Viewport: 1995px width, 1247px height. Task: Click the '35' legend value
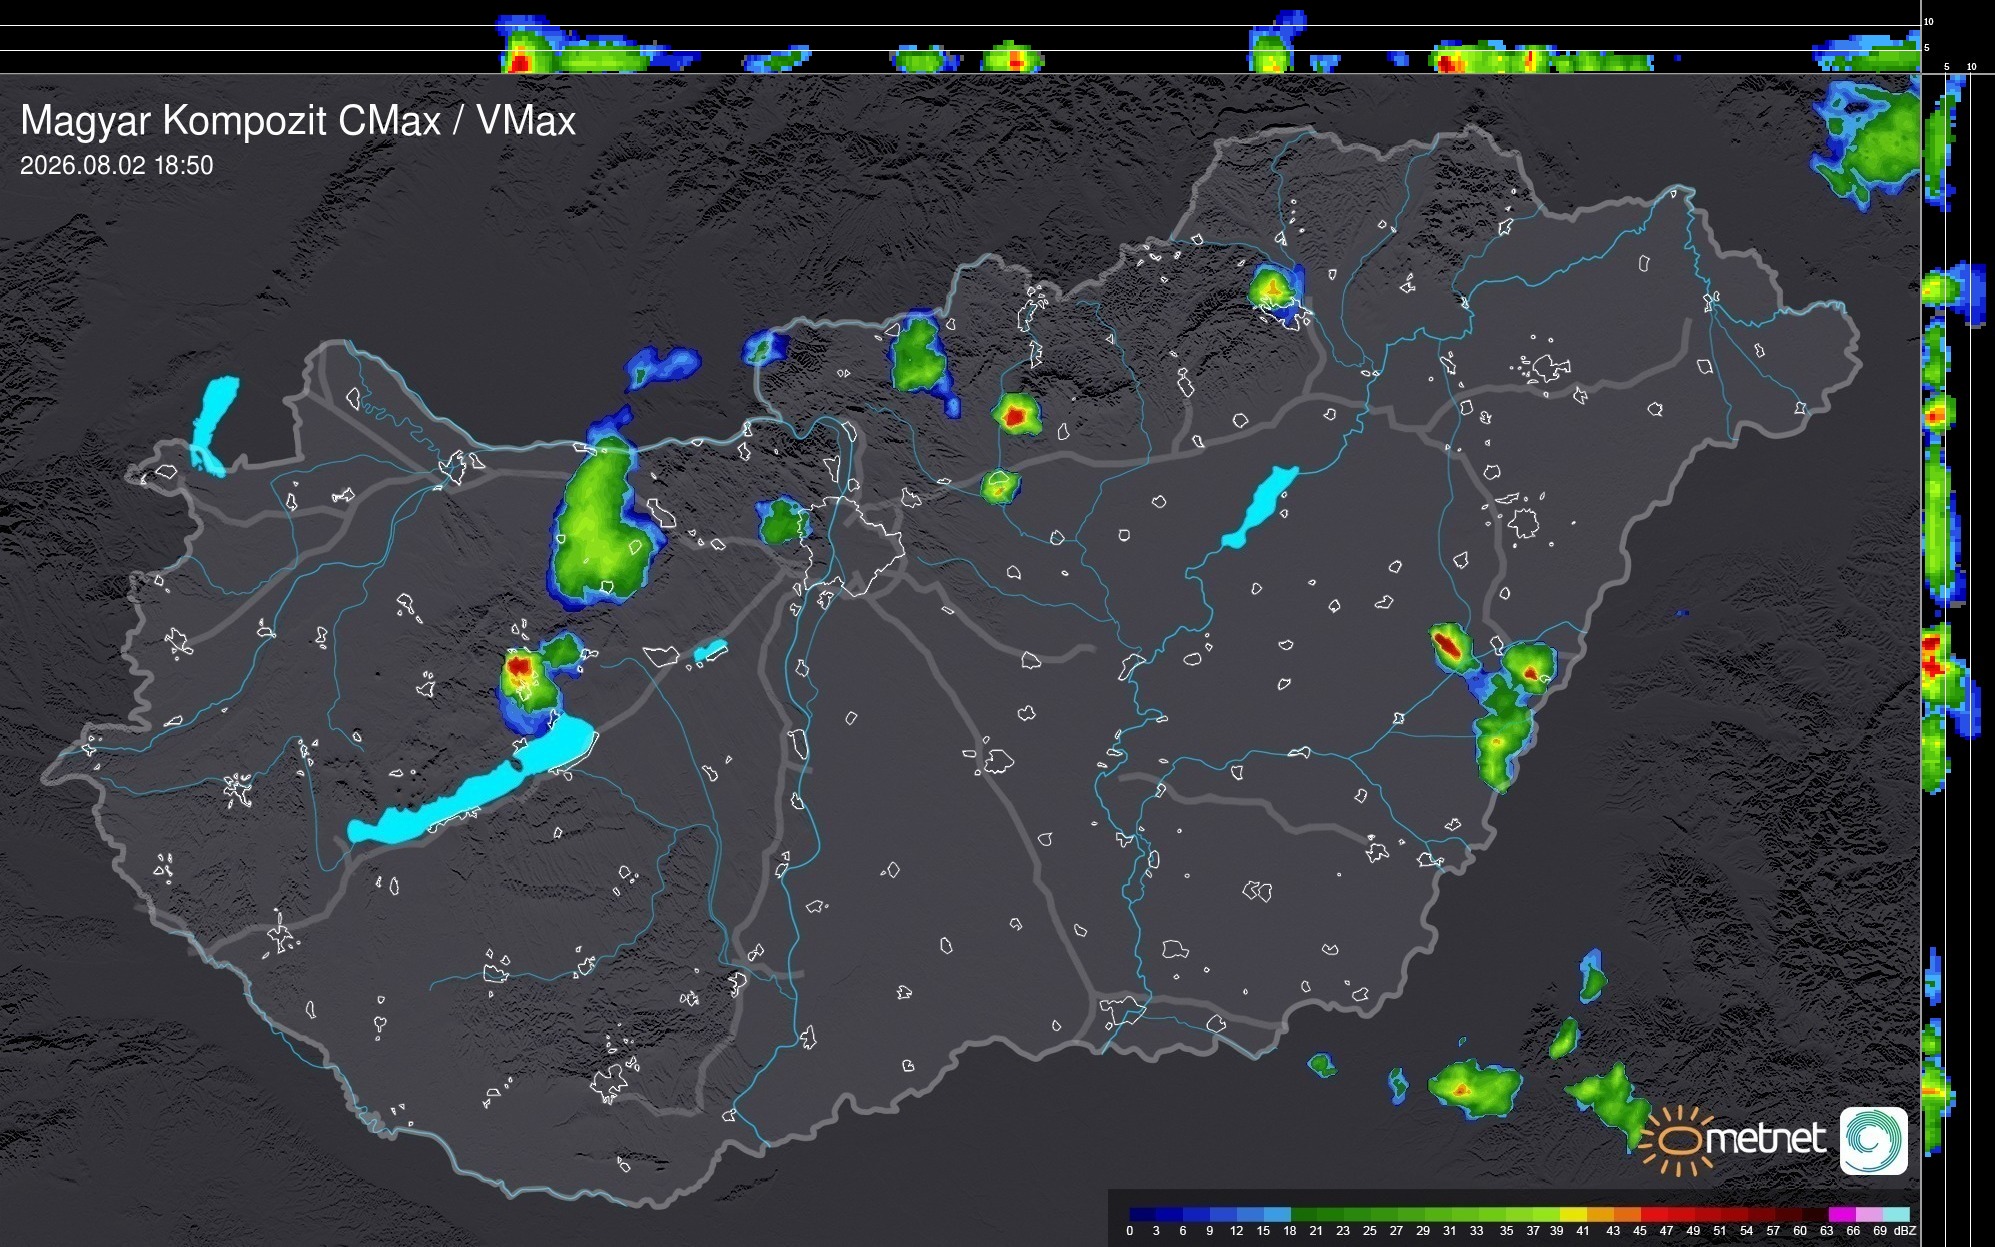pyautogui.click(x=1507, y=1231)
